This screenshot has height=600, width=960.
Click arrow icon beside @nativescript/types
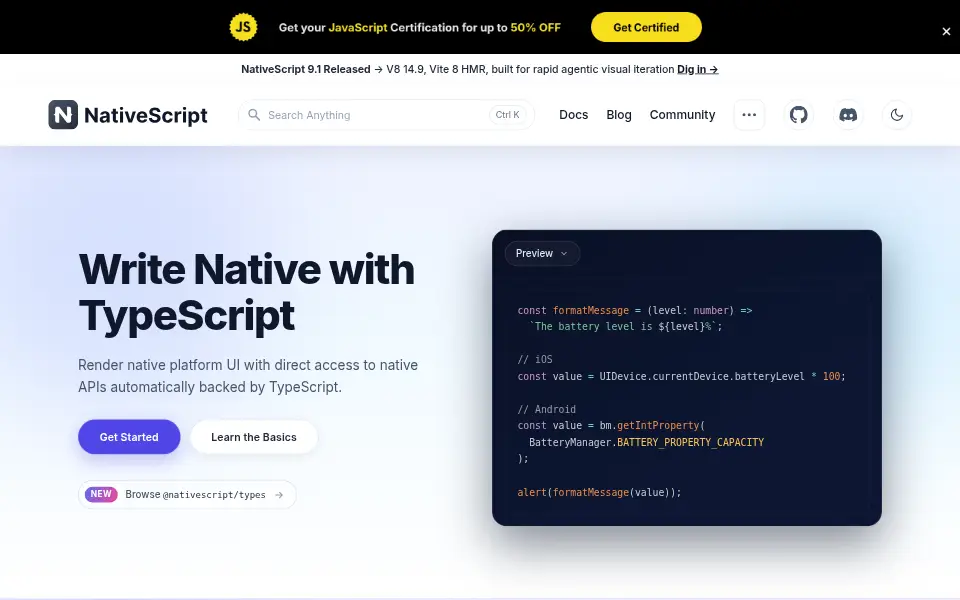(x=279, y=495)
